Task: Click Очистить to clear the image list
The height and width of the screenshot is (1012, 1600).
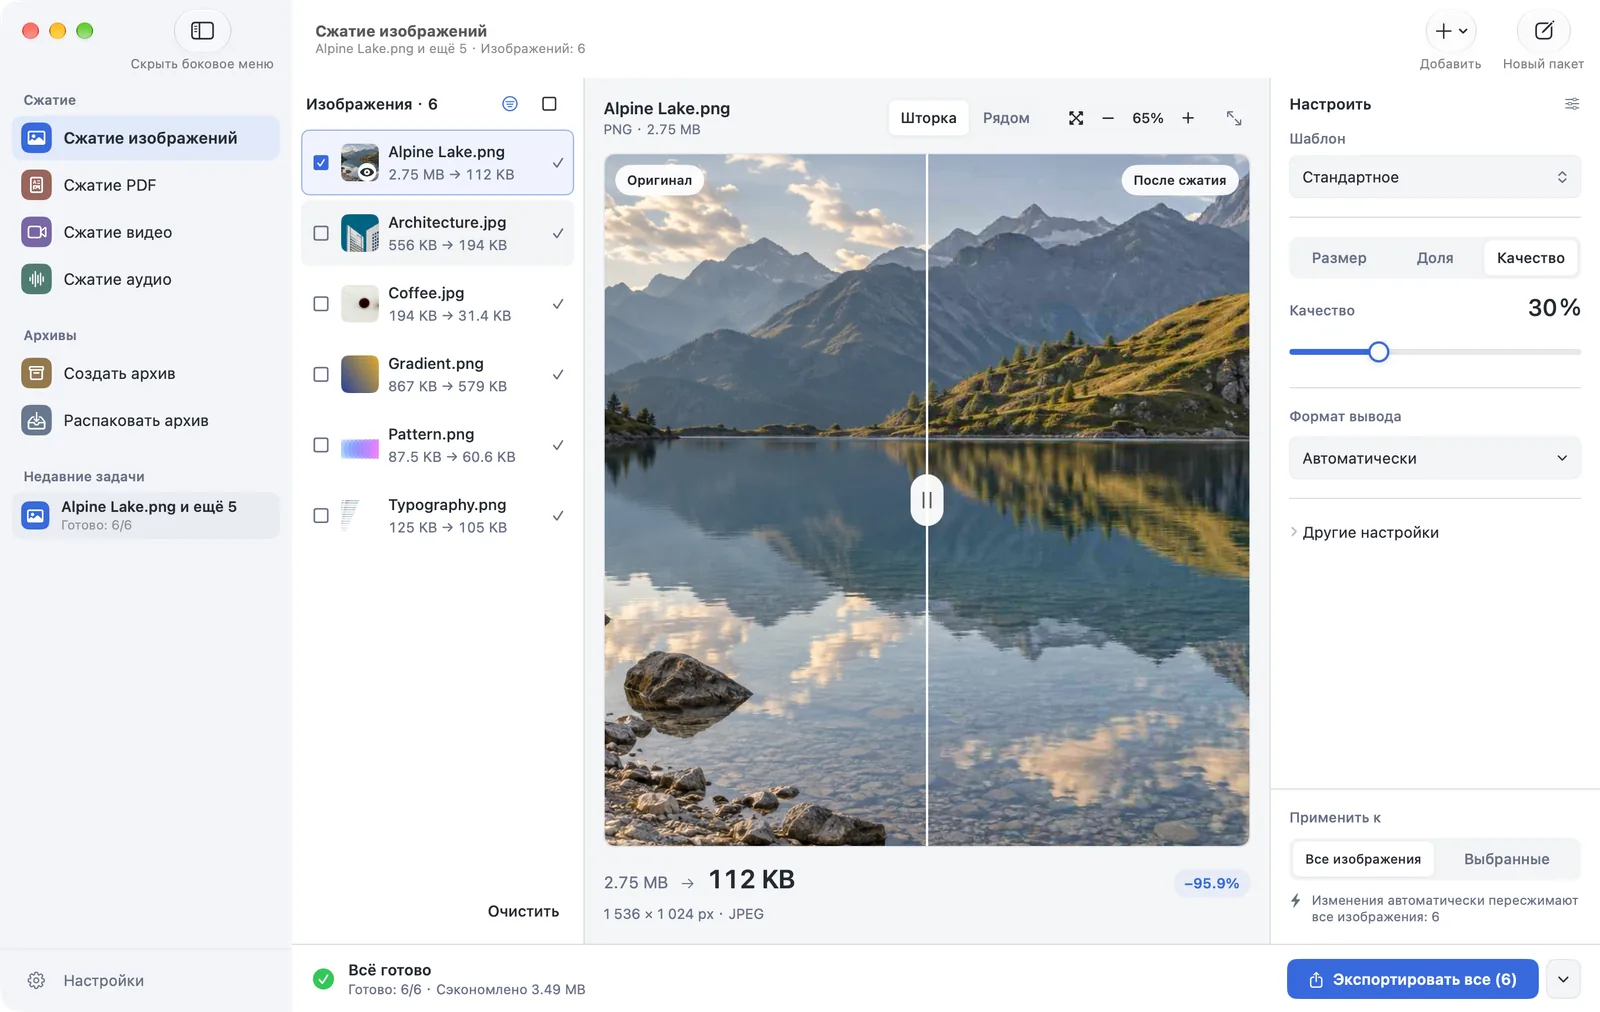Action: (523, 911)
